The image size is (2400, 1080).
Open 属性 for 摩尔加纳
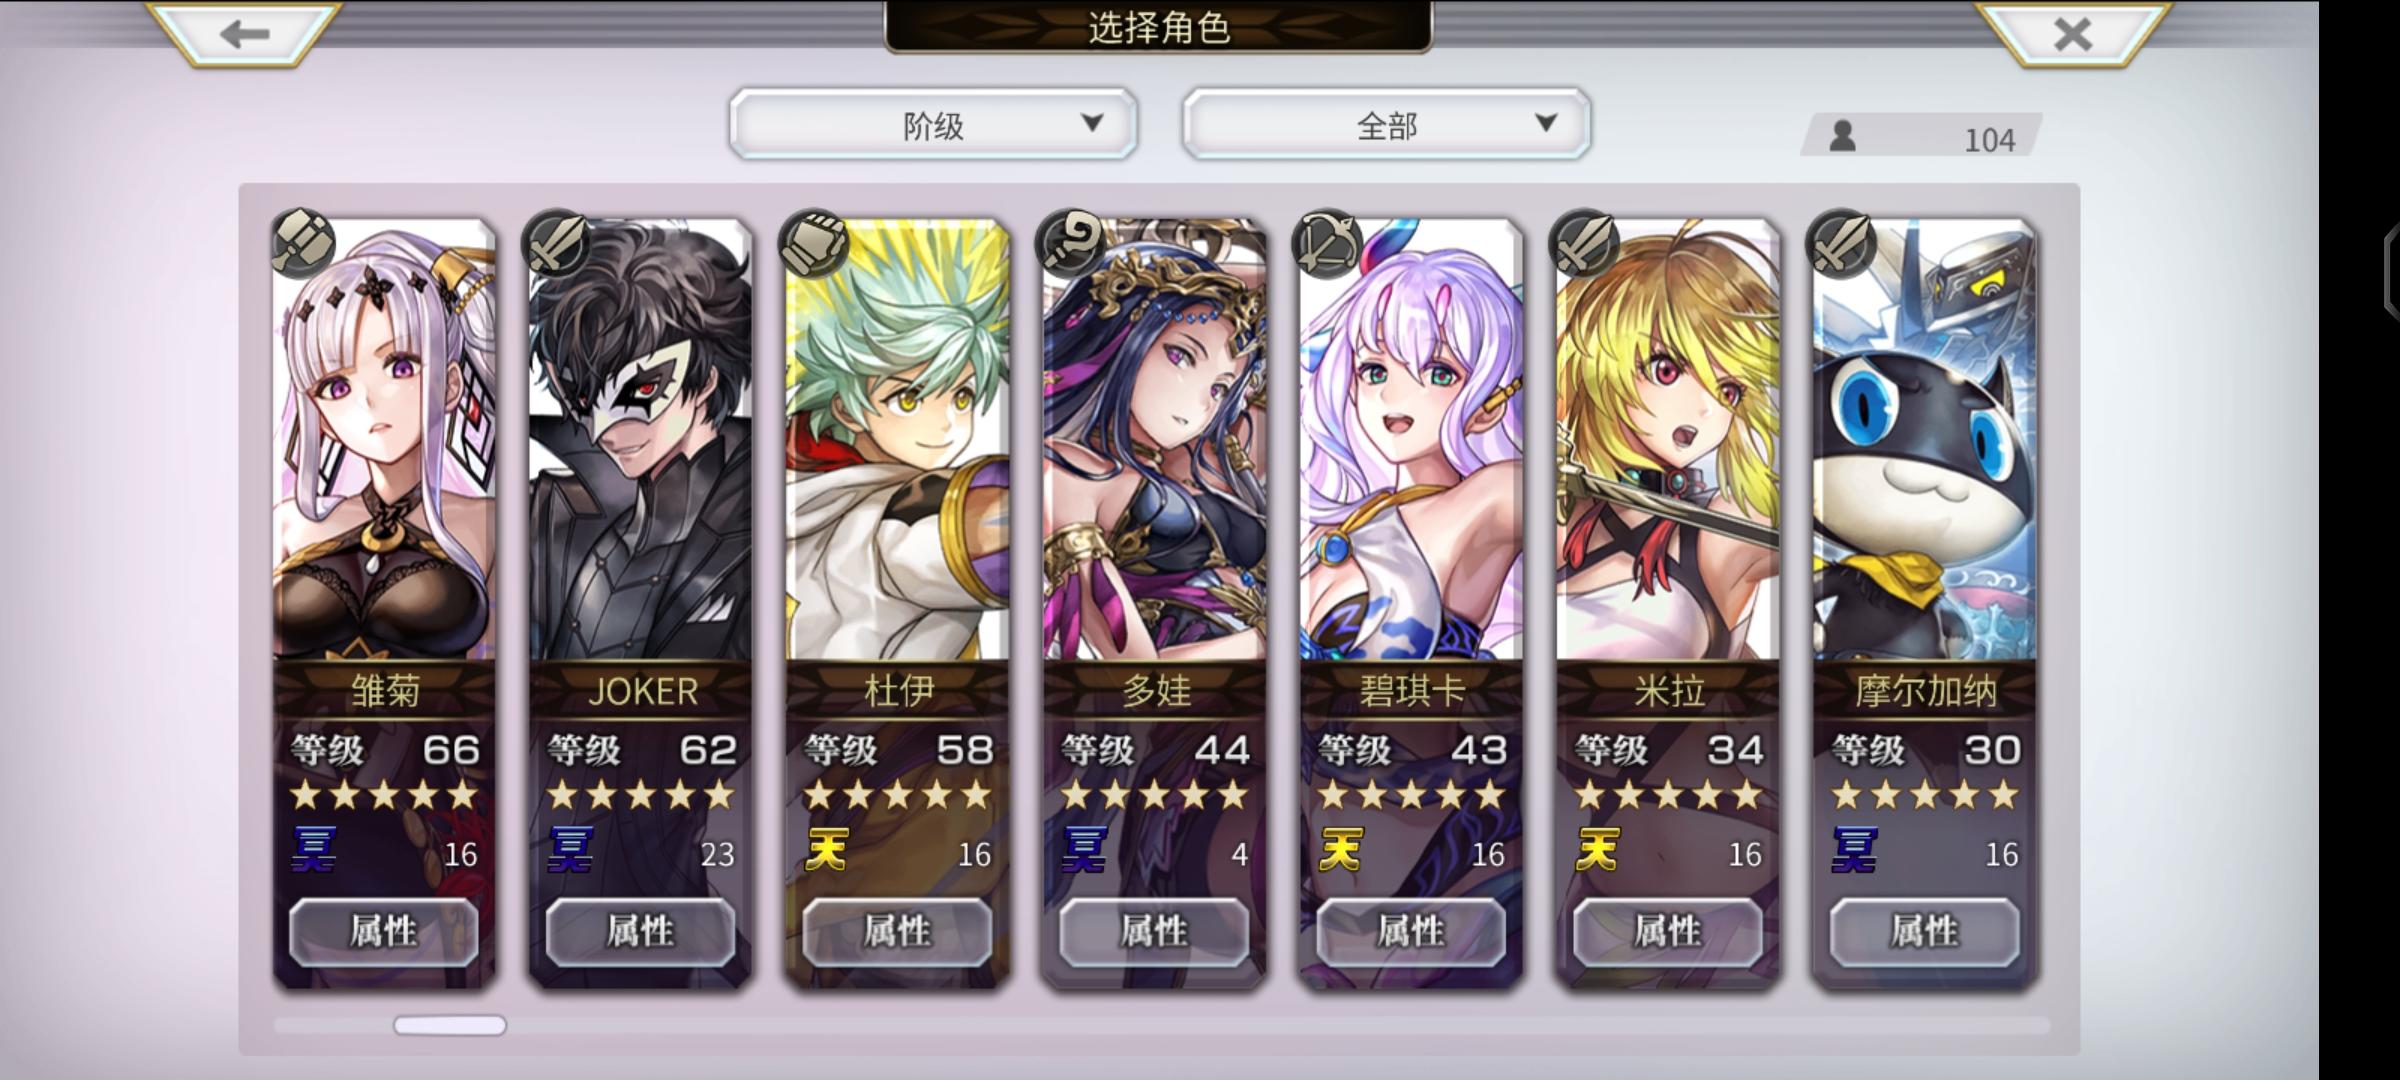point(1924,932)
